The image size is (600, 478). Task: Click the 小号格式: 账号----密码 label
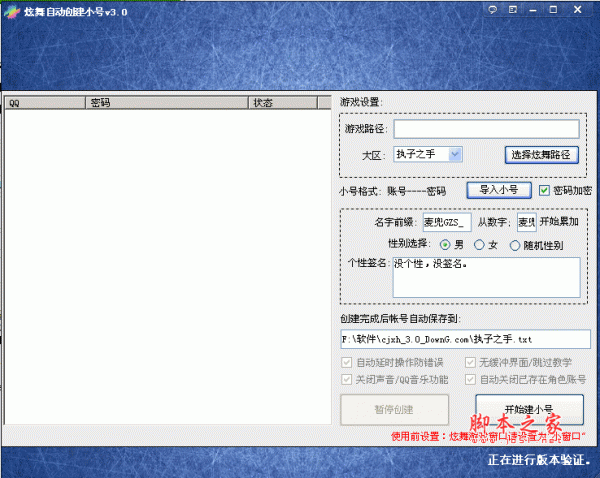coord(393,191)
